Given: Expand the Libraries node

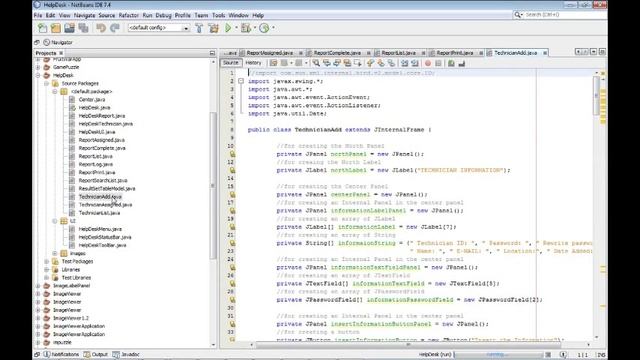Looking at the screenshot, I should point(47,269).
